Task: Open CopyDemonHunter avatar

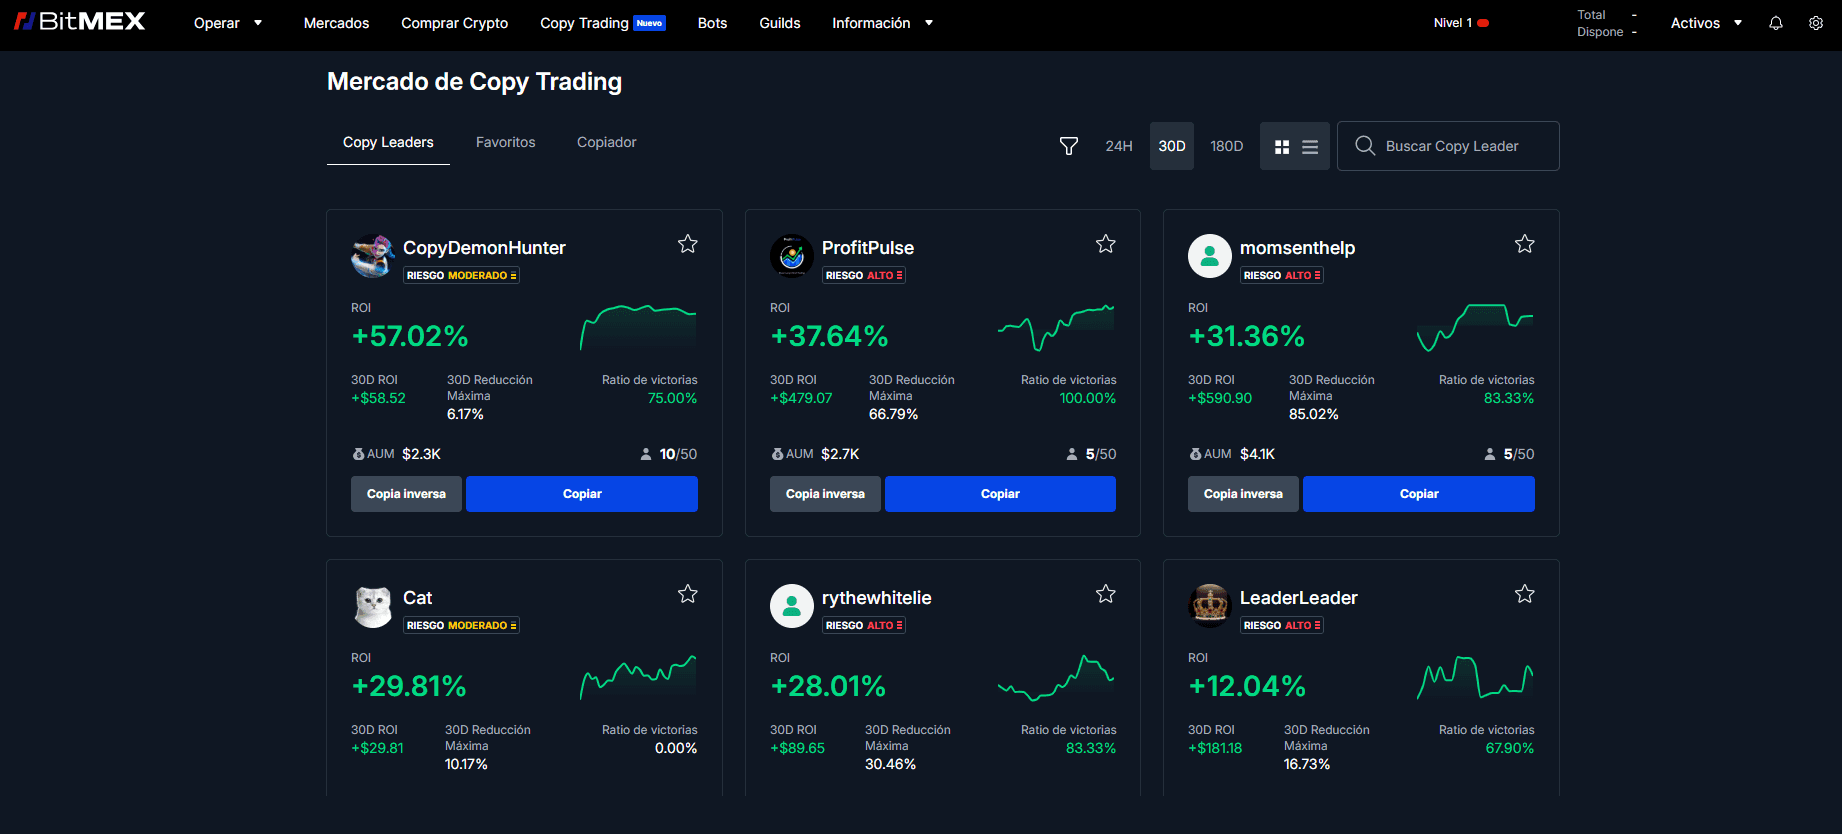Action: [x=373, y=256]
